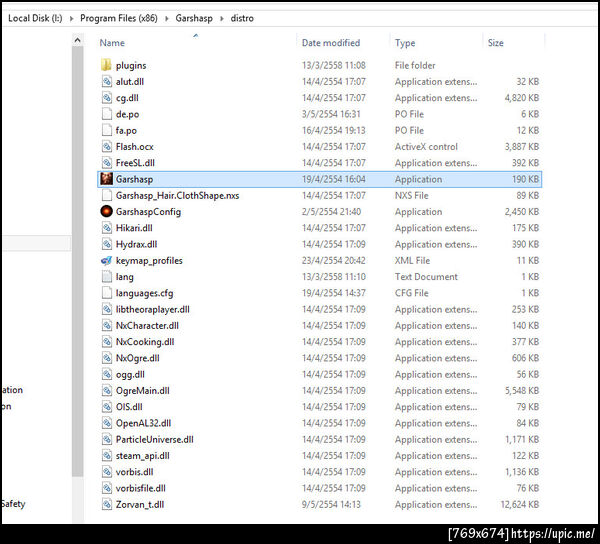Select the OIS.dll file icon

click(106, 407)
